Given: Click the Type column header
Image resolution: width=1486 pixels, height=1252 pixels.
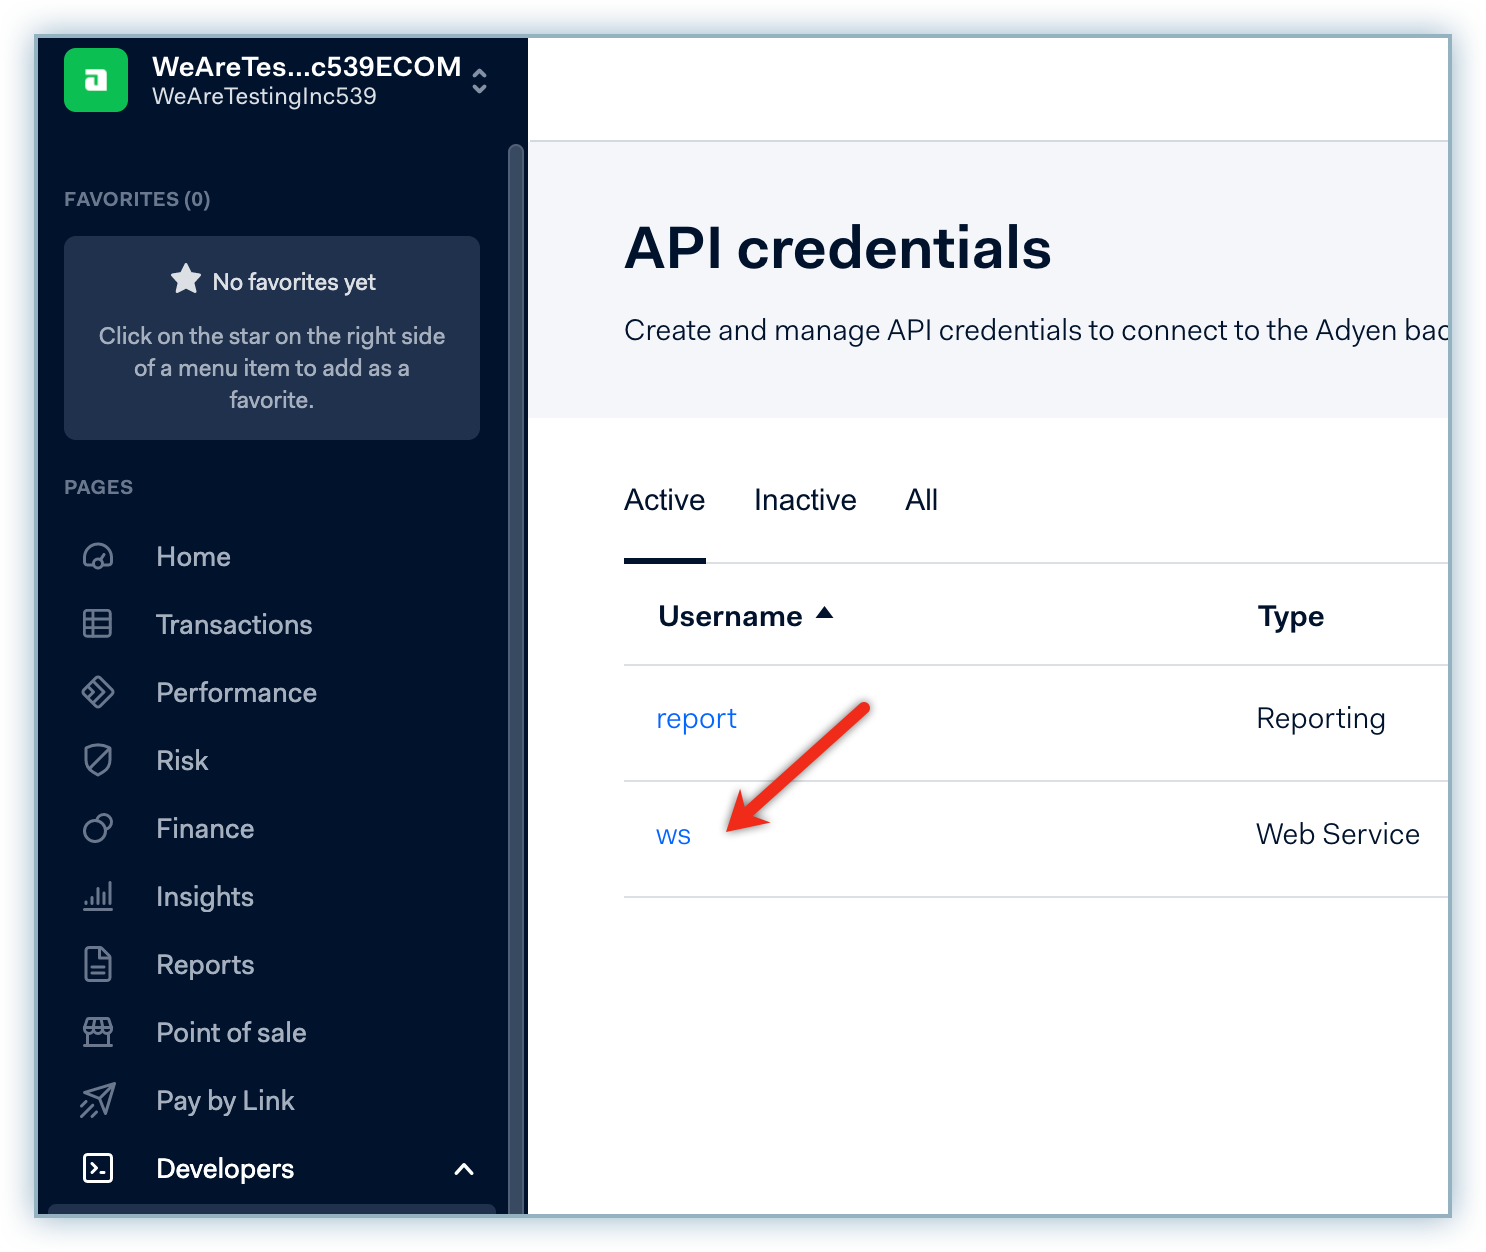Looking at the screenshot, I should click(x=1290, y=616).
